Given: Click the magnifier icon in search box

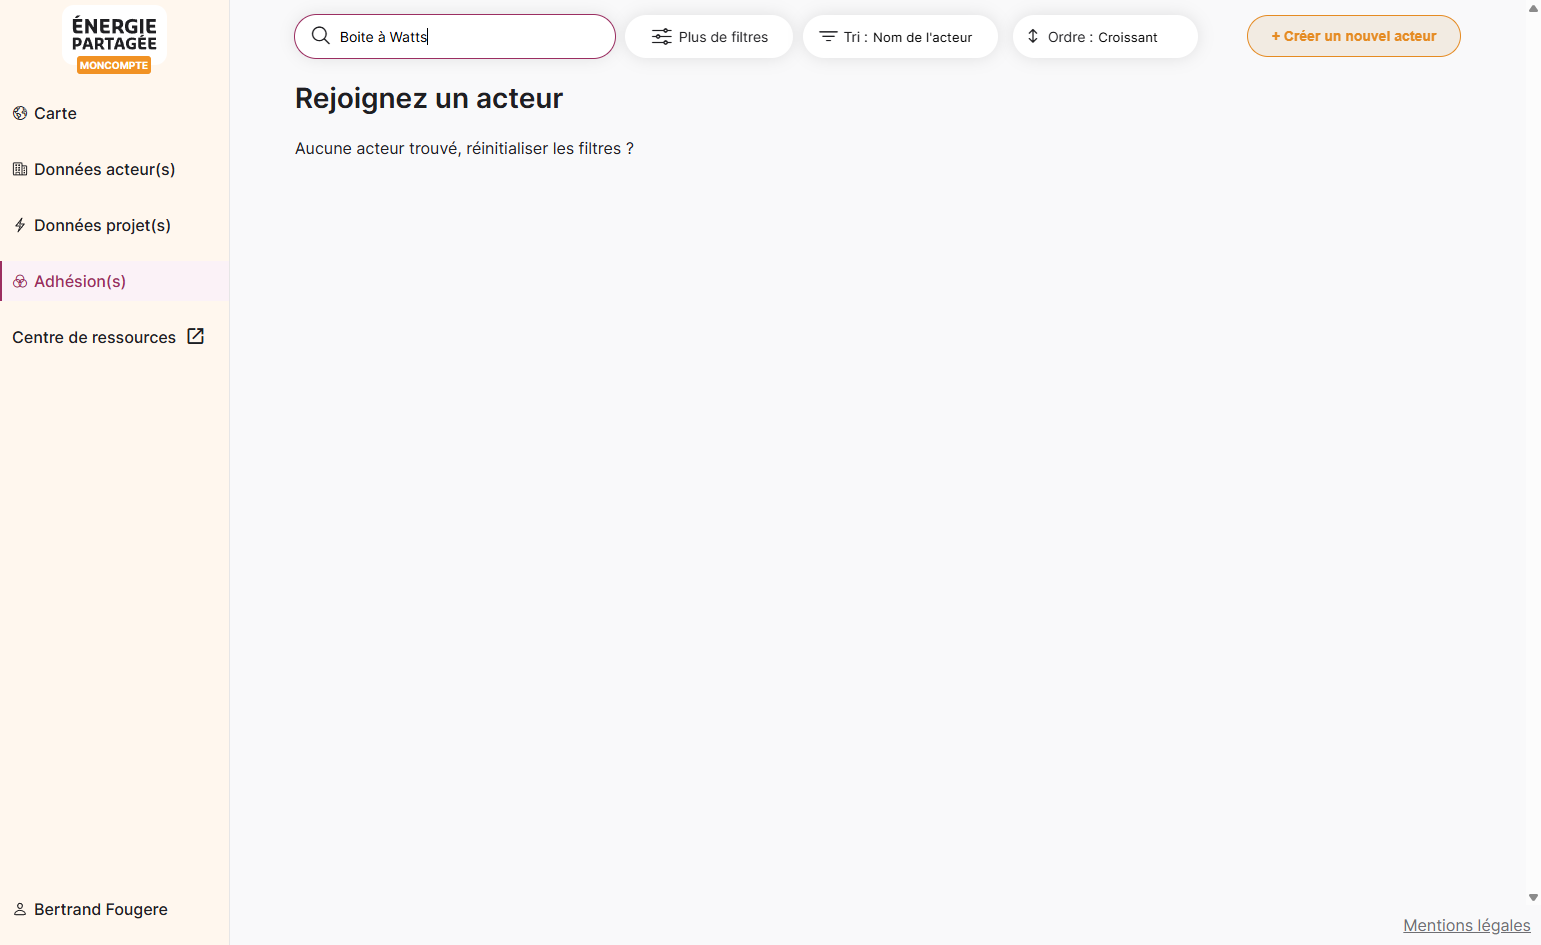Looking at the screenshot, I should click(321, 36).
